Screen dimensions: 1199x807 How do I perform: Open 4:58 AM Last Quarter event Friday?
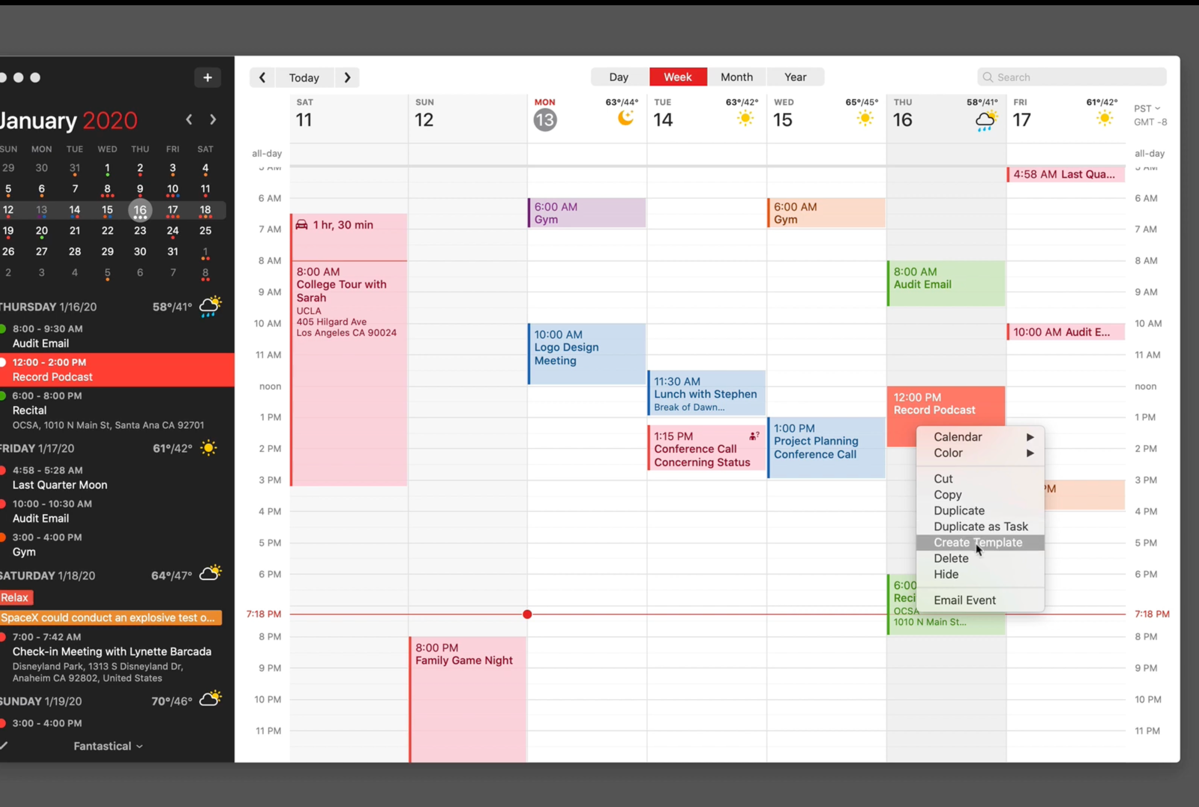1066,174
